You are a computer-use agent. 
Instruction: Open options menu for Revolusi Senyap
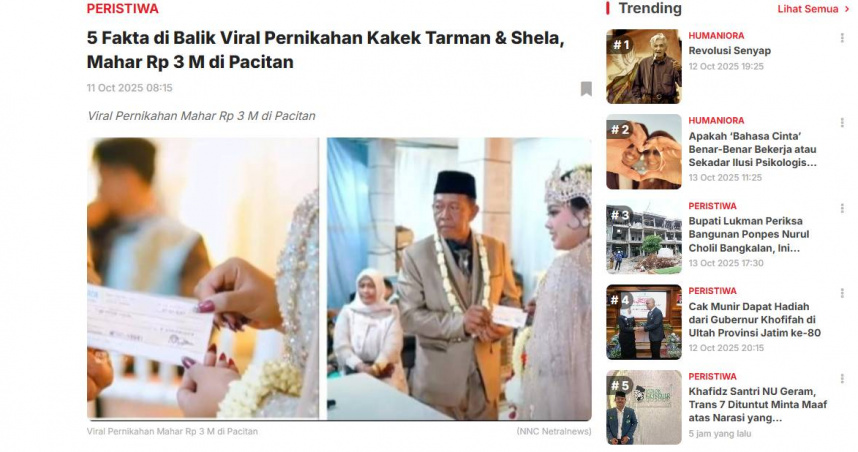click(842, 38)
